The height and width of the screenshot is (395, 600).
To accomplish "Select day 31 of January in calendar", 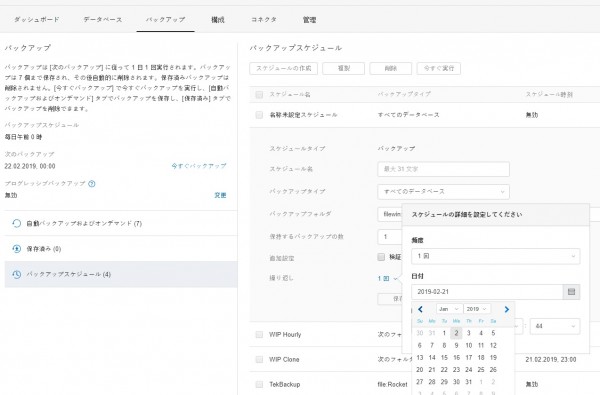I will [469, 382].
